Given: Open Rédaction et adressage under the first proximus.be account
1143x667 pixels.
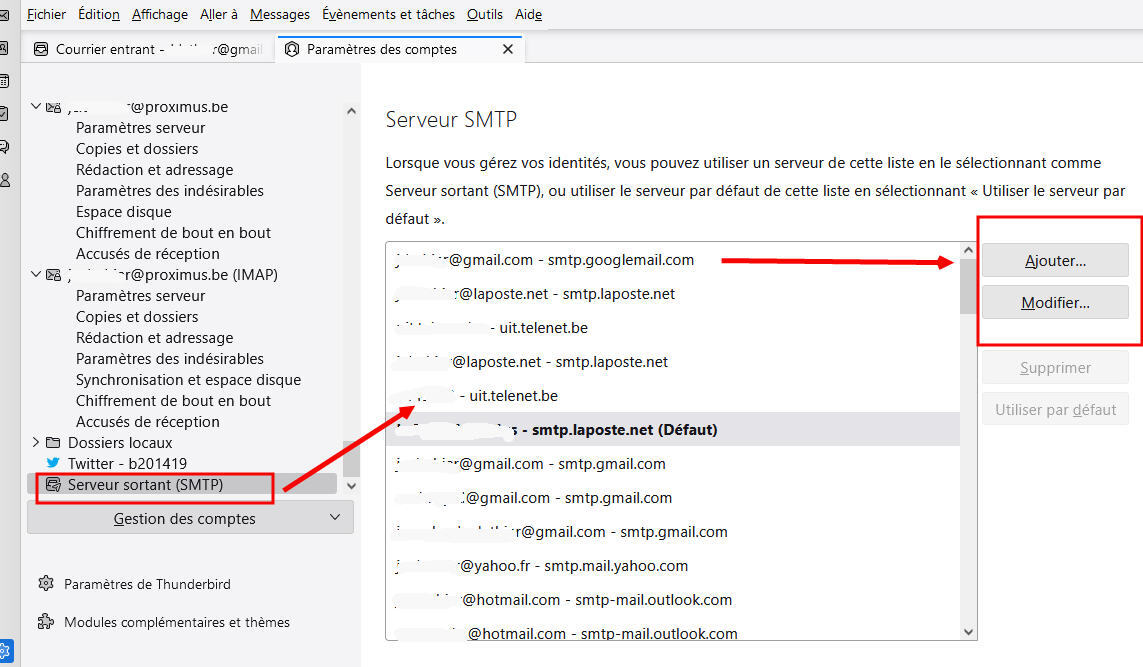Looking at the screenshot, I should 155,170.
